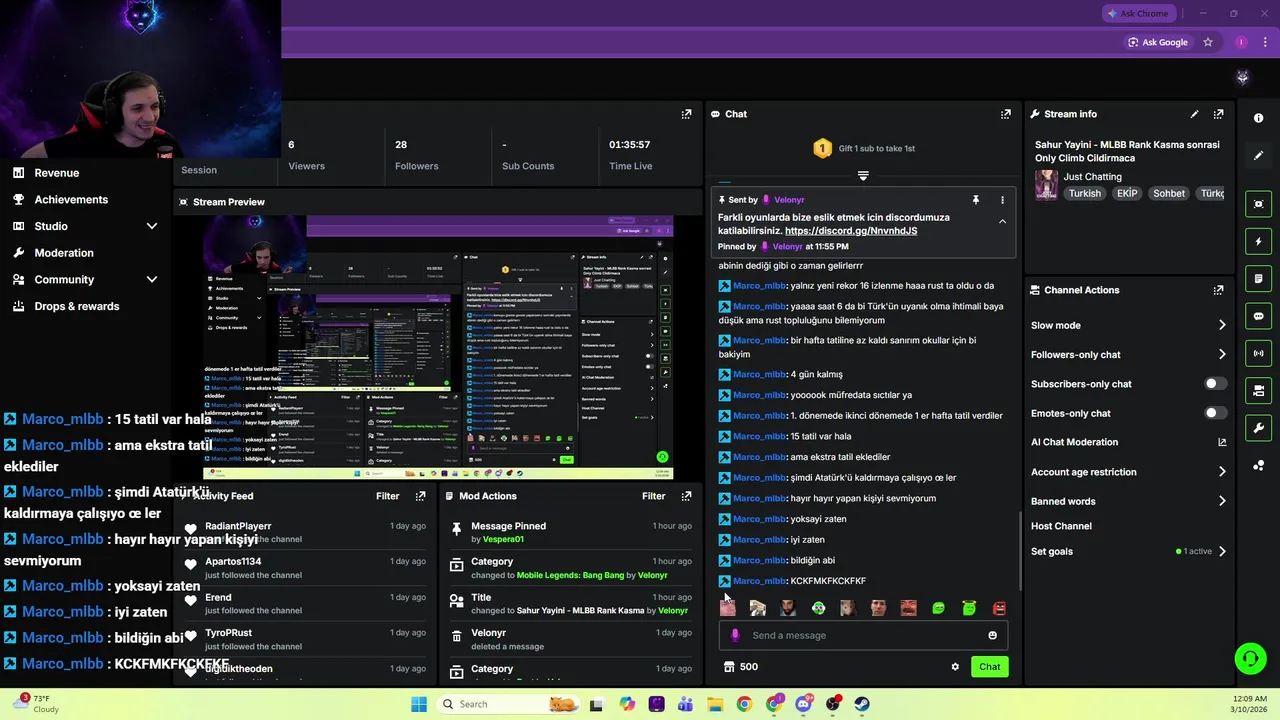Viewport: 1280px width, 720px height.
Task: Click the wrench icon in right sidebar
Action: [1258, 428]
